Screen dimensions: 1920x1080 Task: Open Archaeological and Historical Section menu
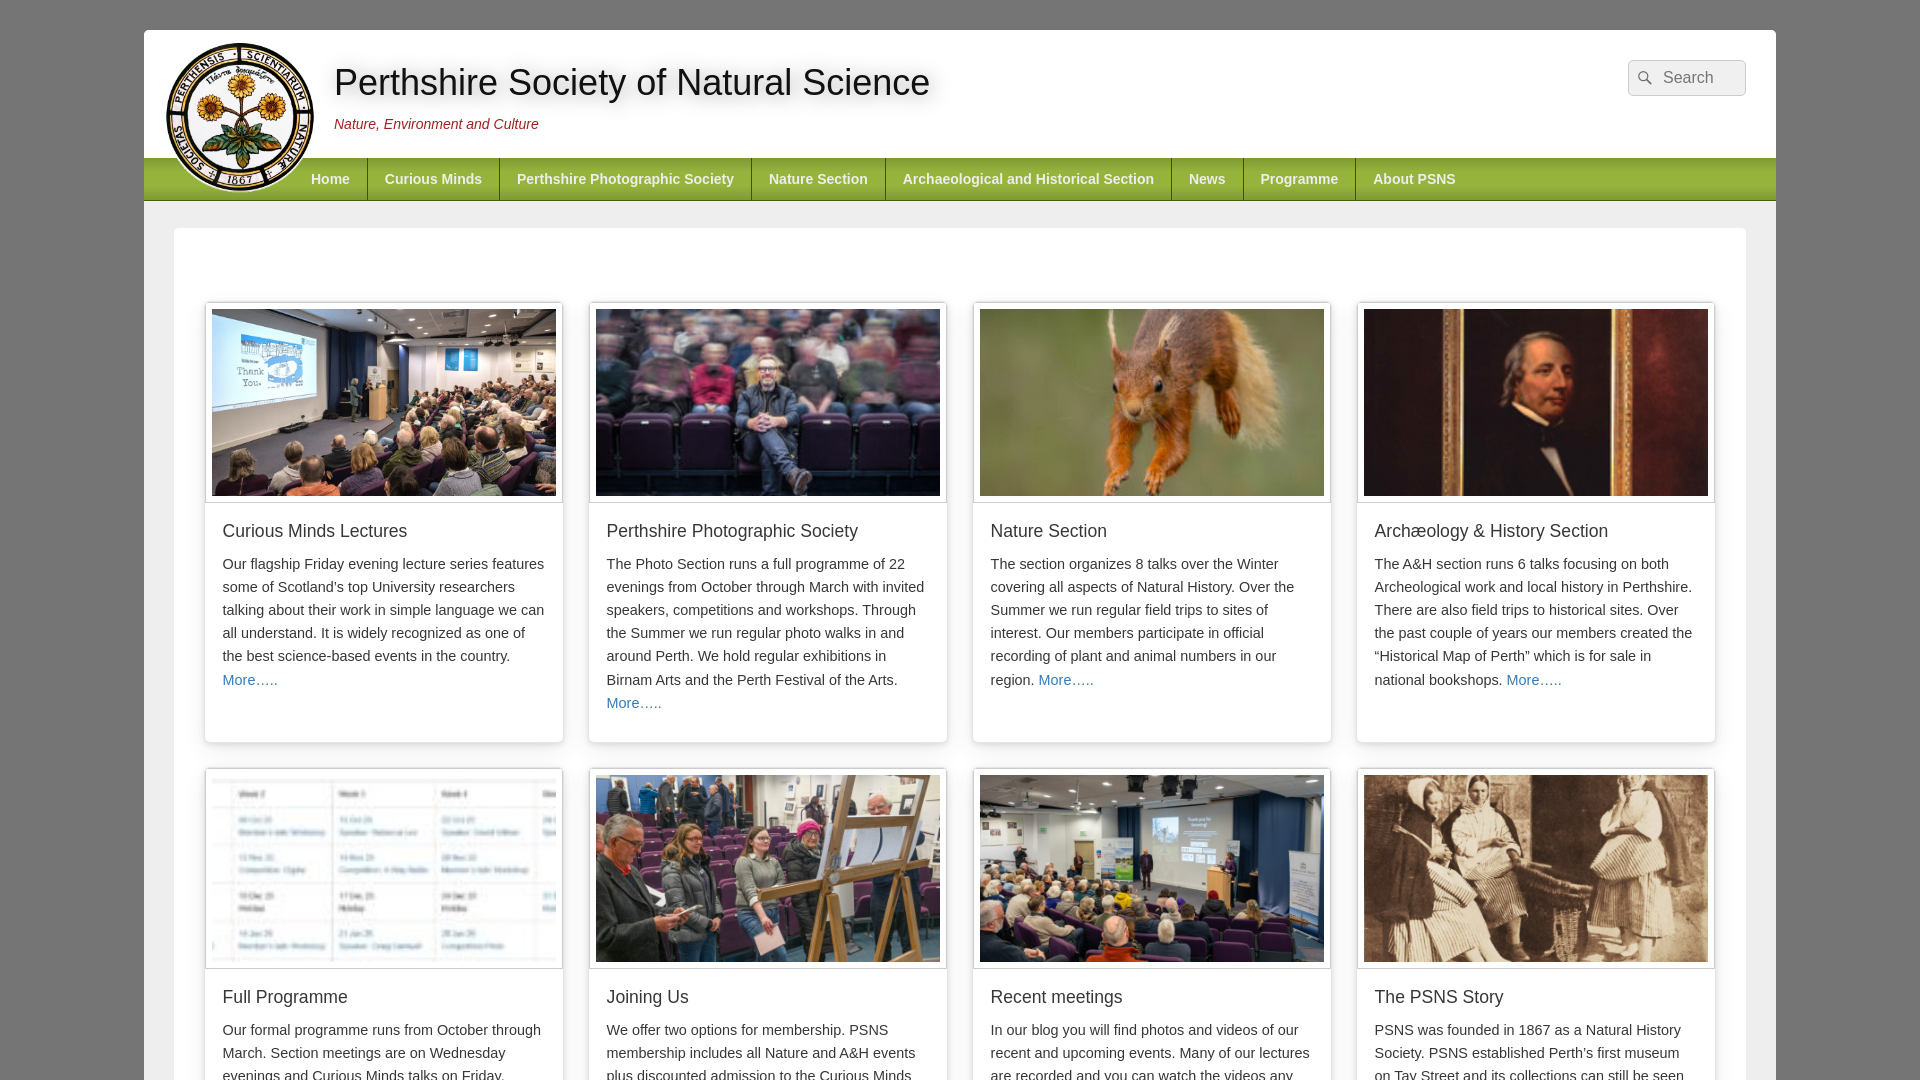click(x=1028, y=179)
